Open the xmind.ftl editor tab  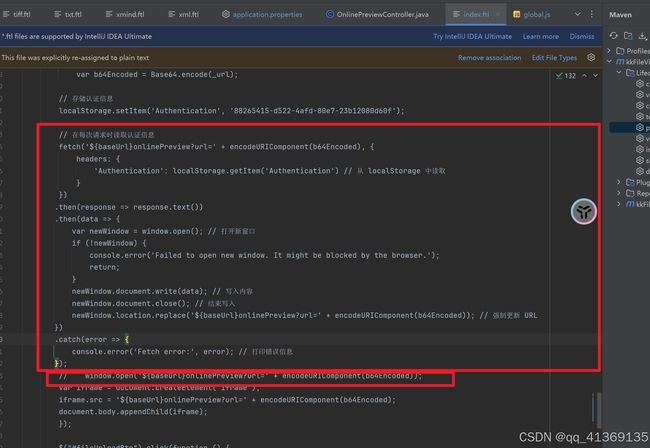tap(125, 14)
